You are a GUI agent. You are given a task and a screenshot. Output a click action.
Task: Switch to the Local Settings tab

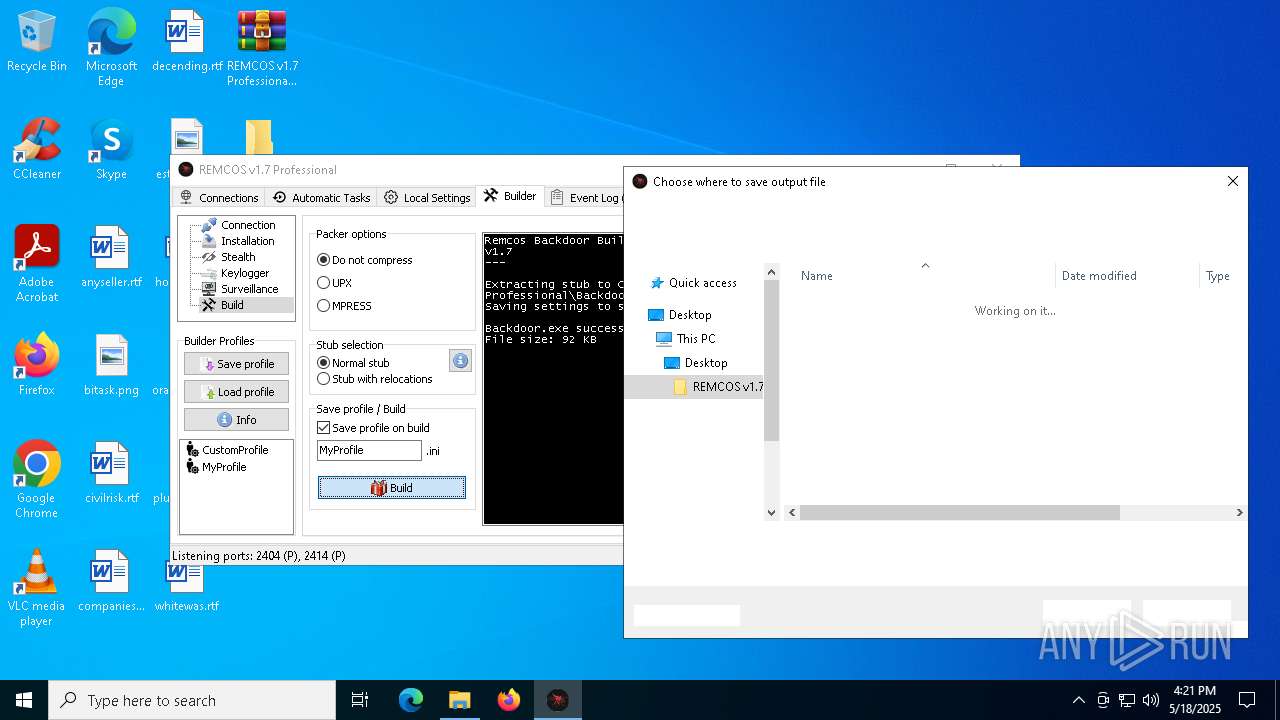(427, 197)
